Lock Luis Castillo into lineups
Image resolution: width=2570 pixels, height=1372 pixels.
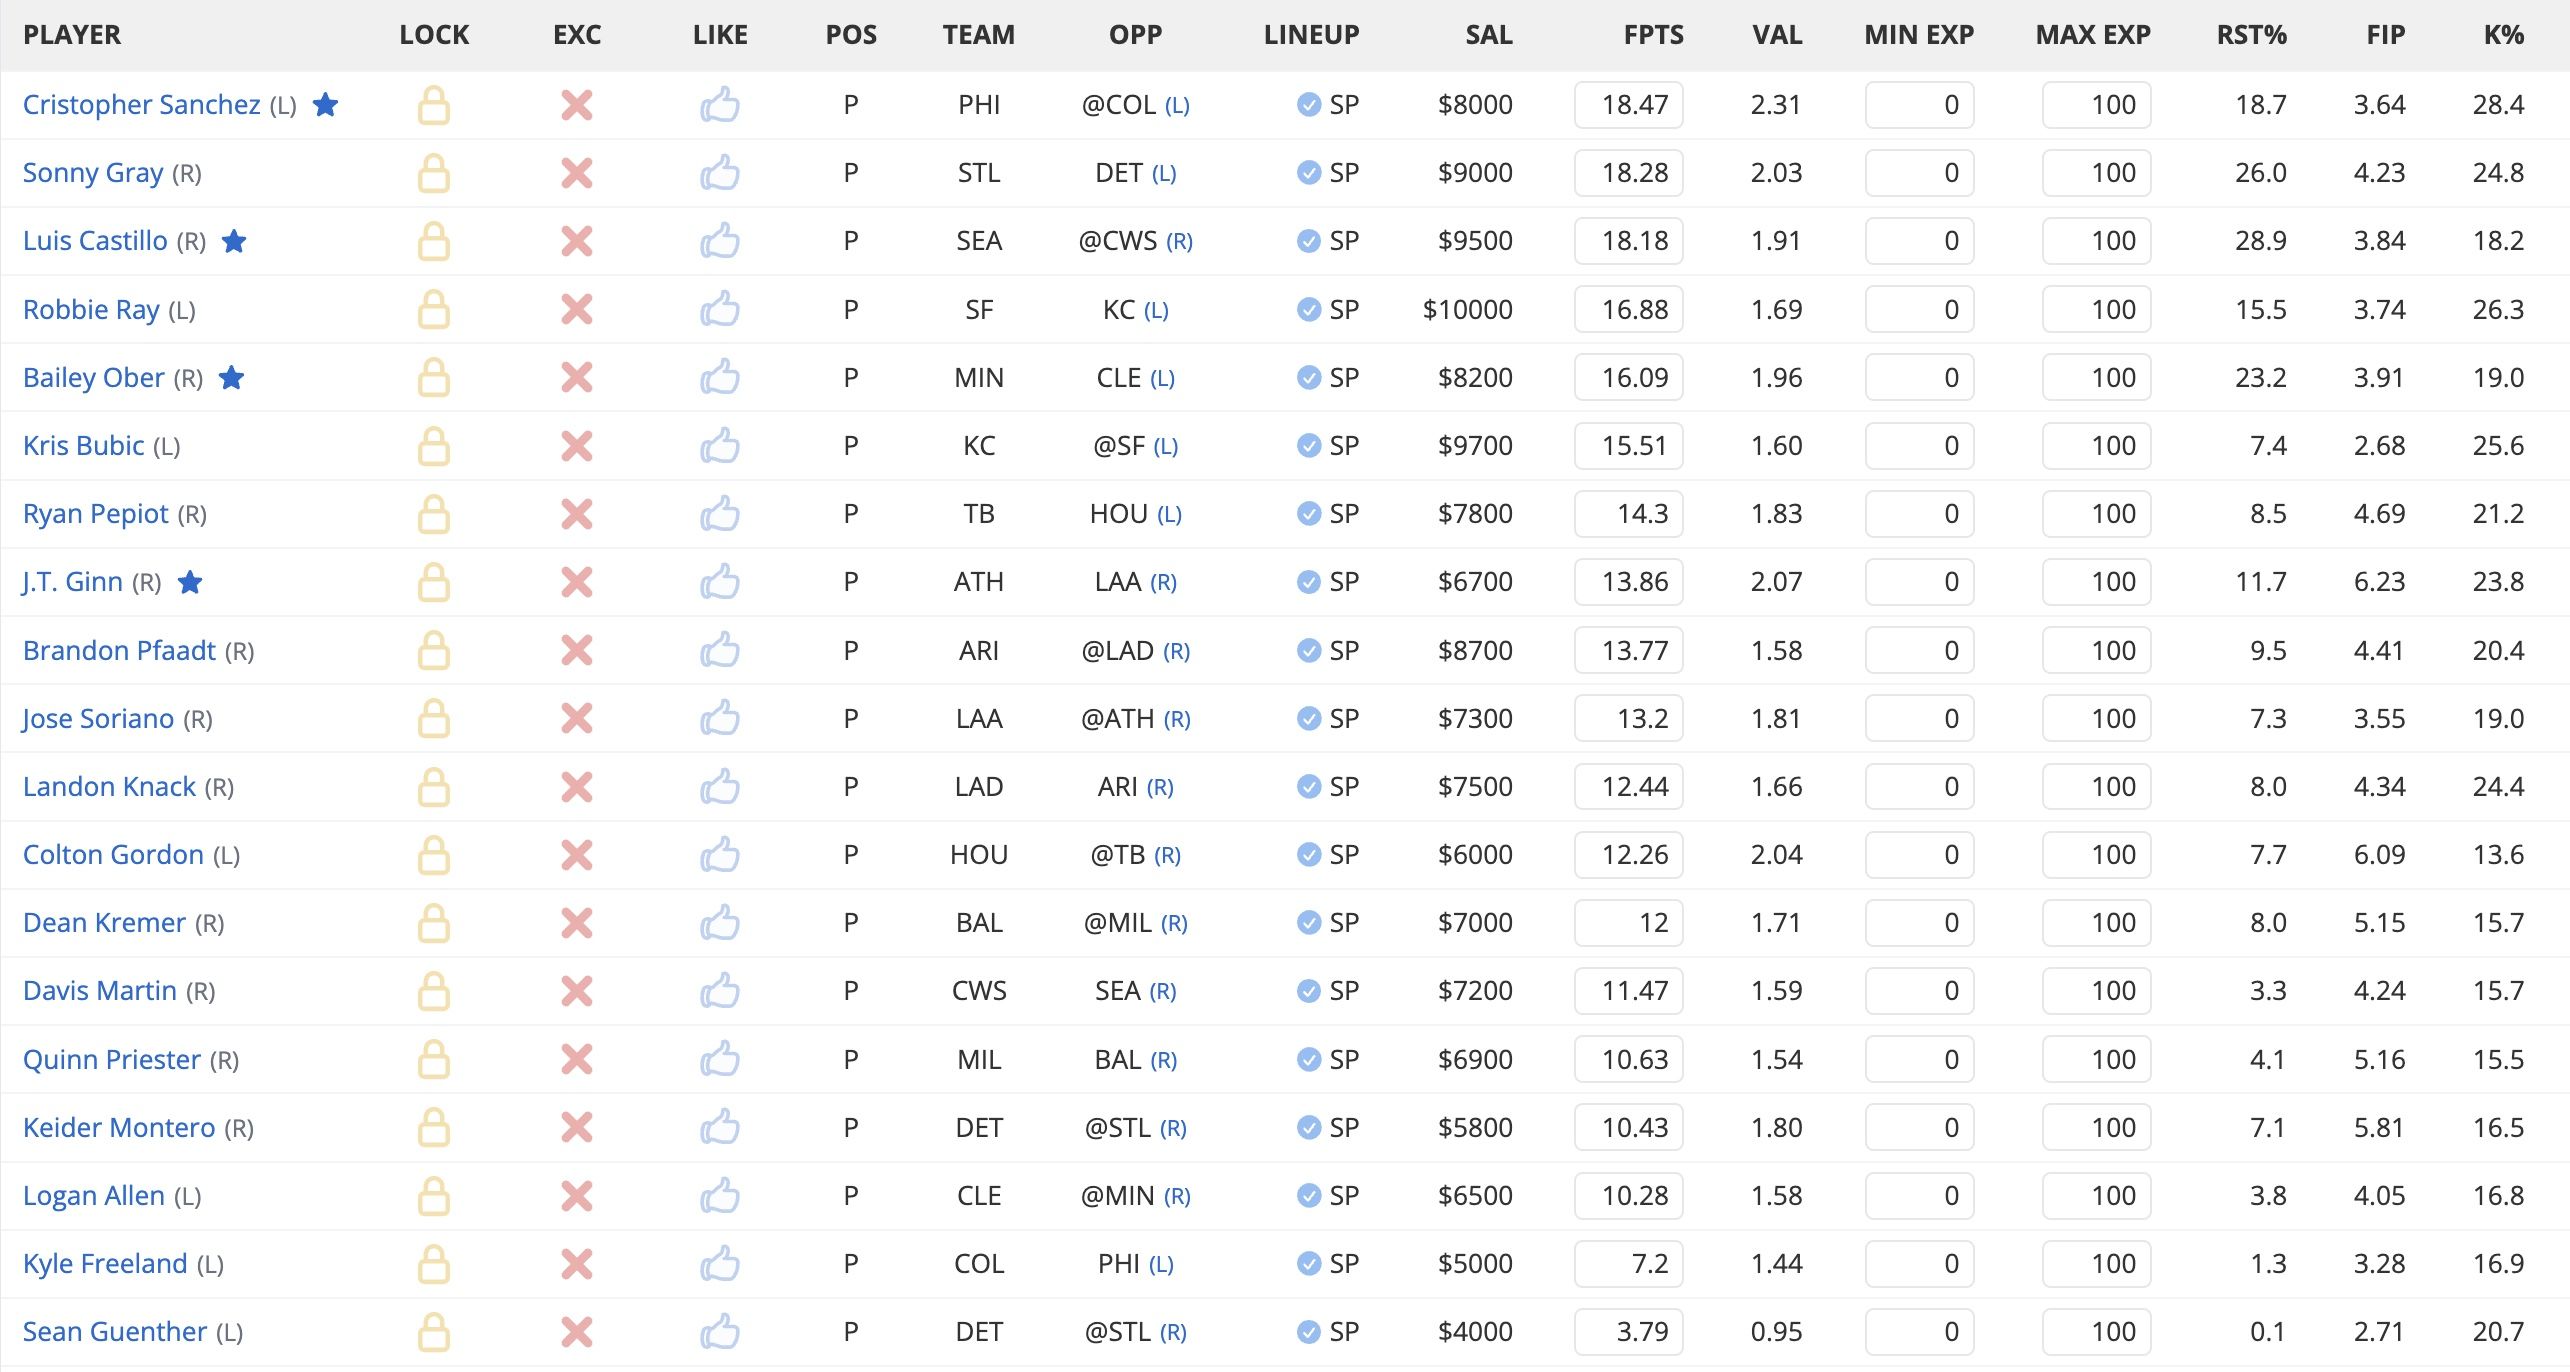(433, 241)
